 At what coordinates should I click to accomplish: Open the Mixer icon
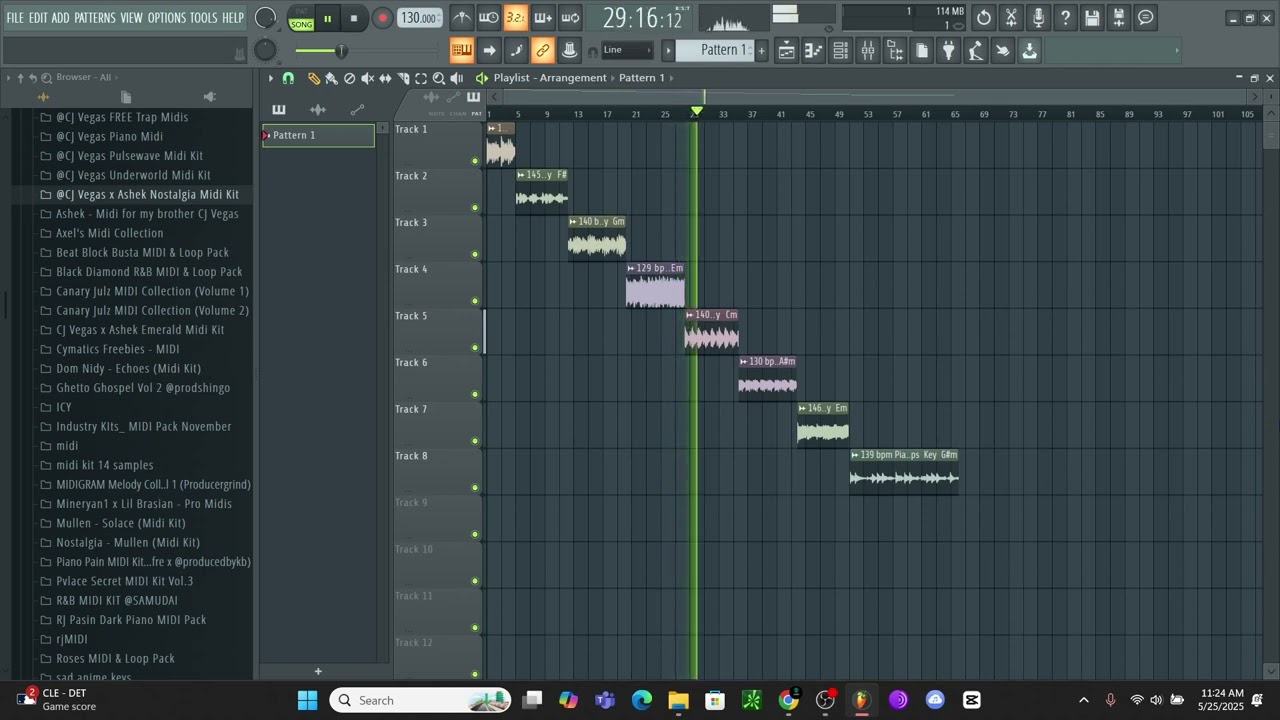click(x=868, y=50)
